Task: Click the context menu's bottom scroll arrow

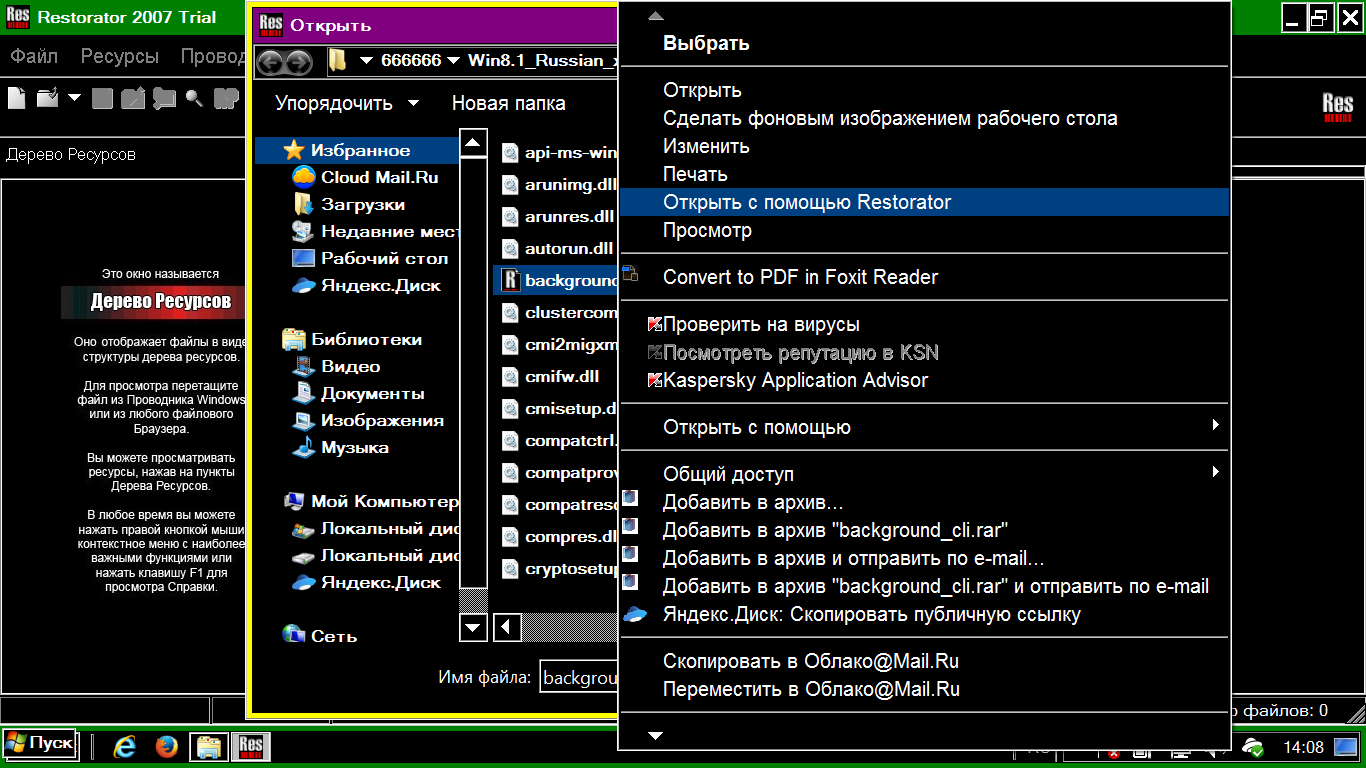Action: click(x=656, y=736)
